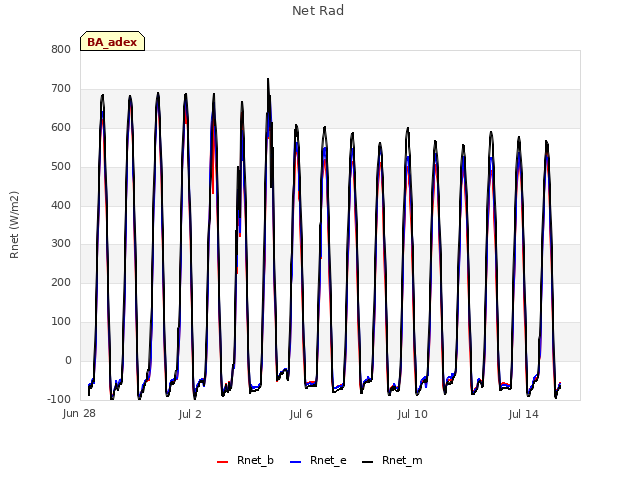Toggle the Rnet_m legend entry
Image resolution: width=640 pixels, height=480 pixels.
(x=392, y=461)
